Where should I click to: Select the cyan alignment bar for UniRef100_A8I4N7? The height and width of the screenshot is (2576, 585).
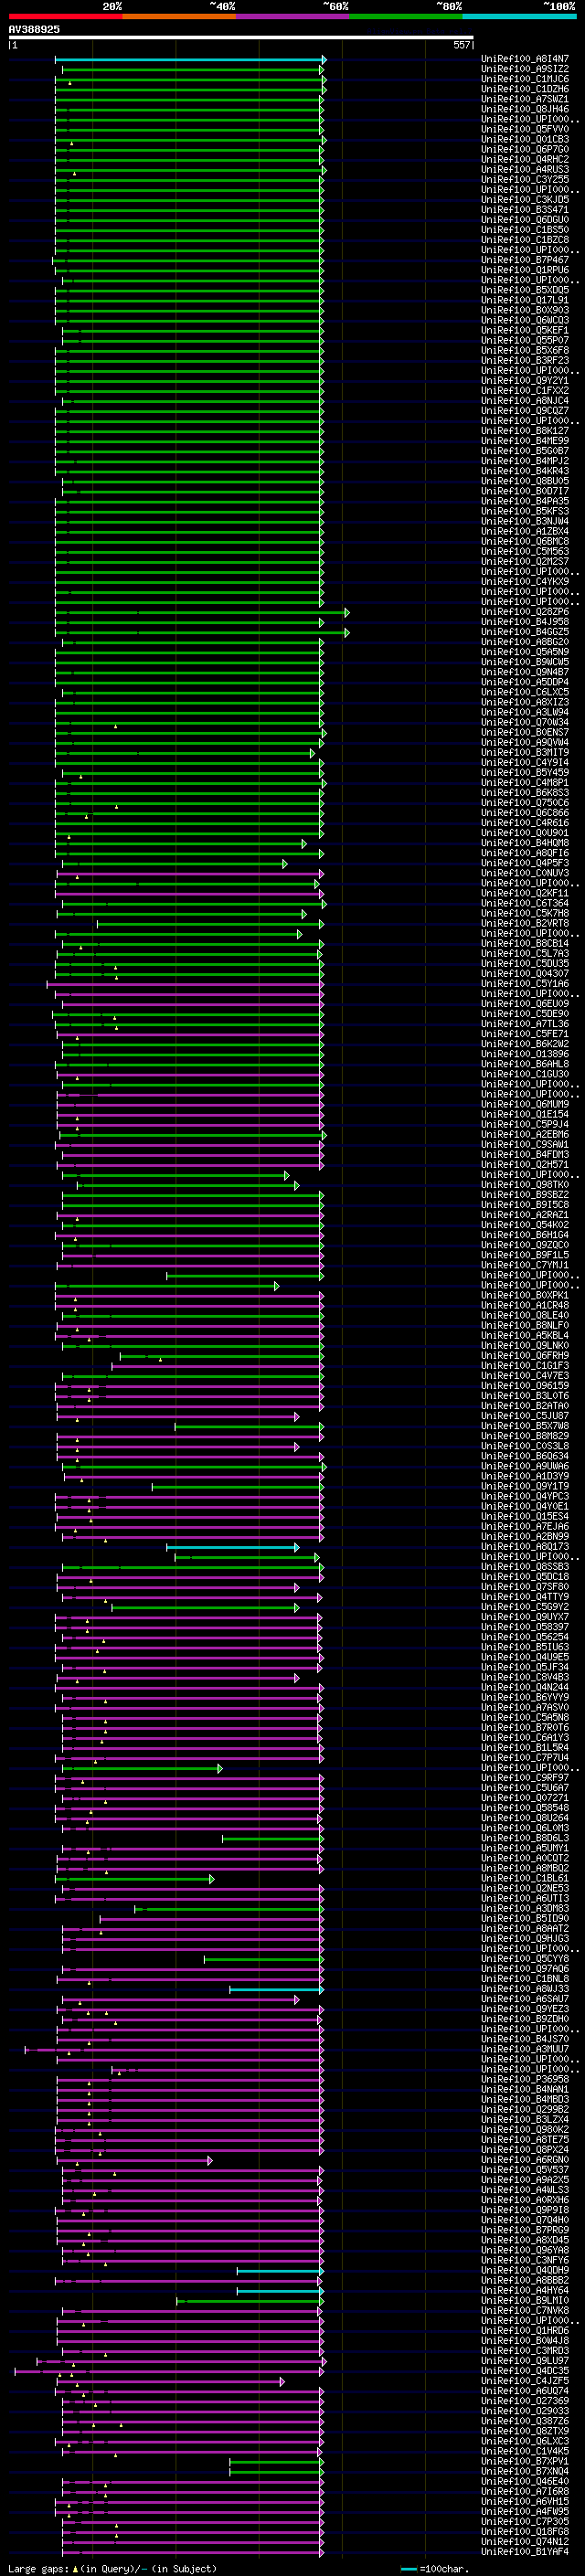(190, 60)
